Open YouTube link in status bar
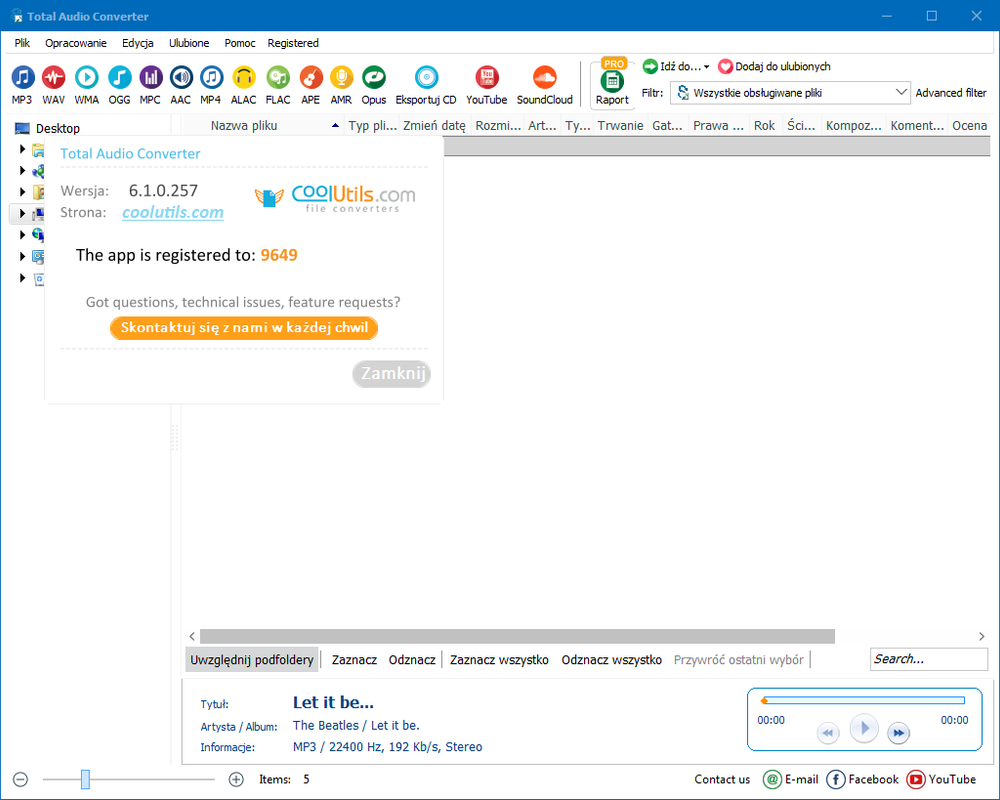This screenshot has height=800, width=1000. pyautogui.click(x=941, y=779)
